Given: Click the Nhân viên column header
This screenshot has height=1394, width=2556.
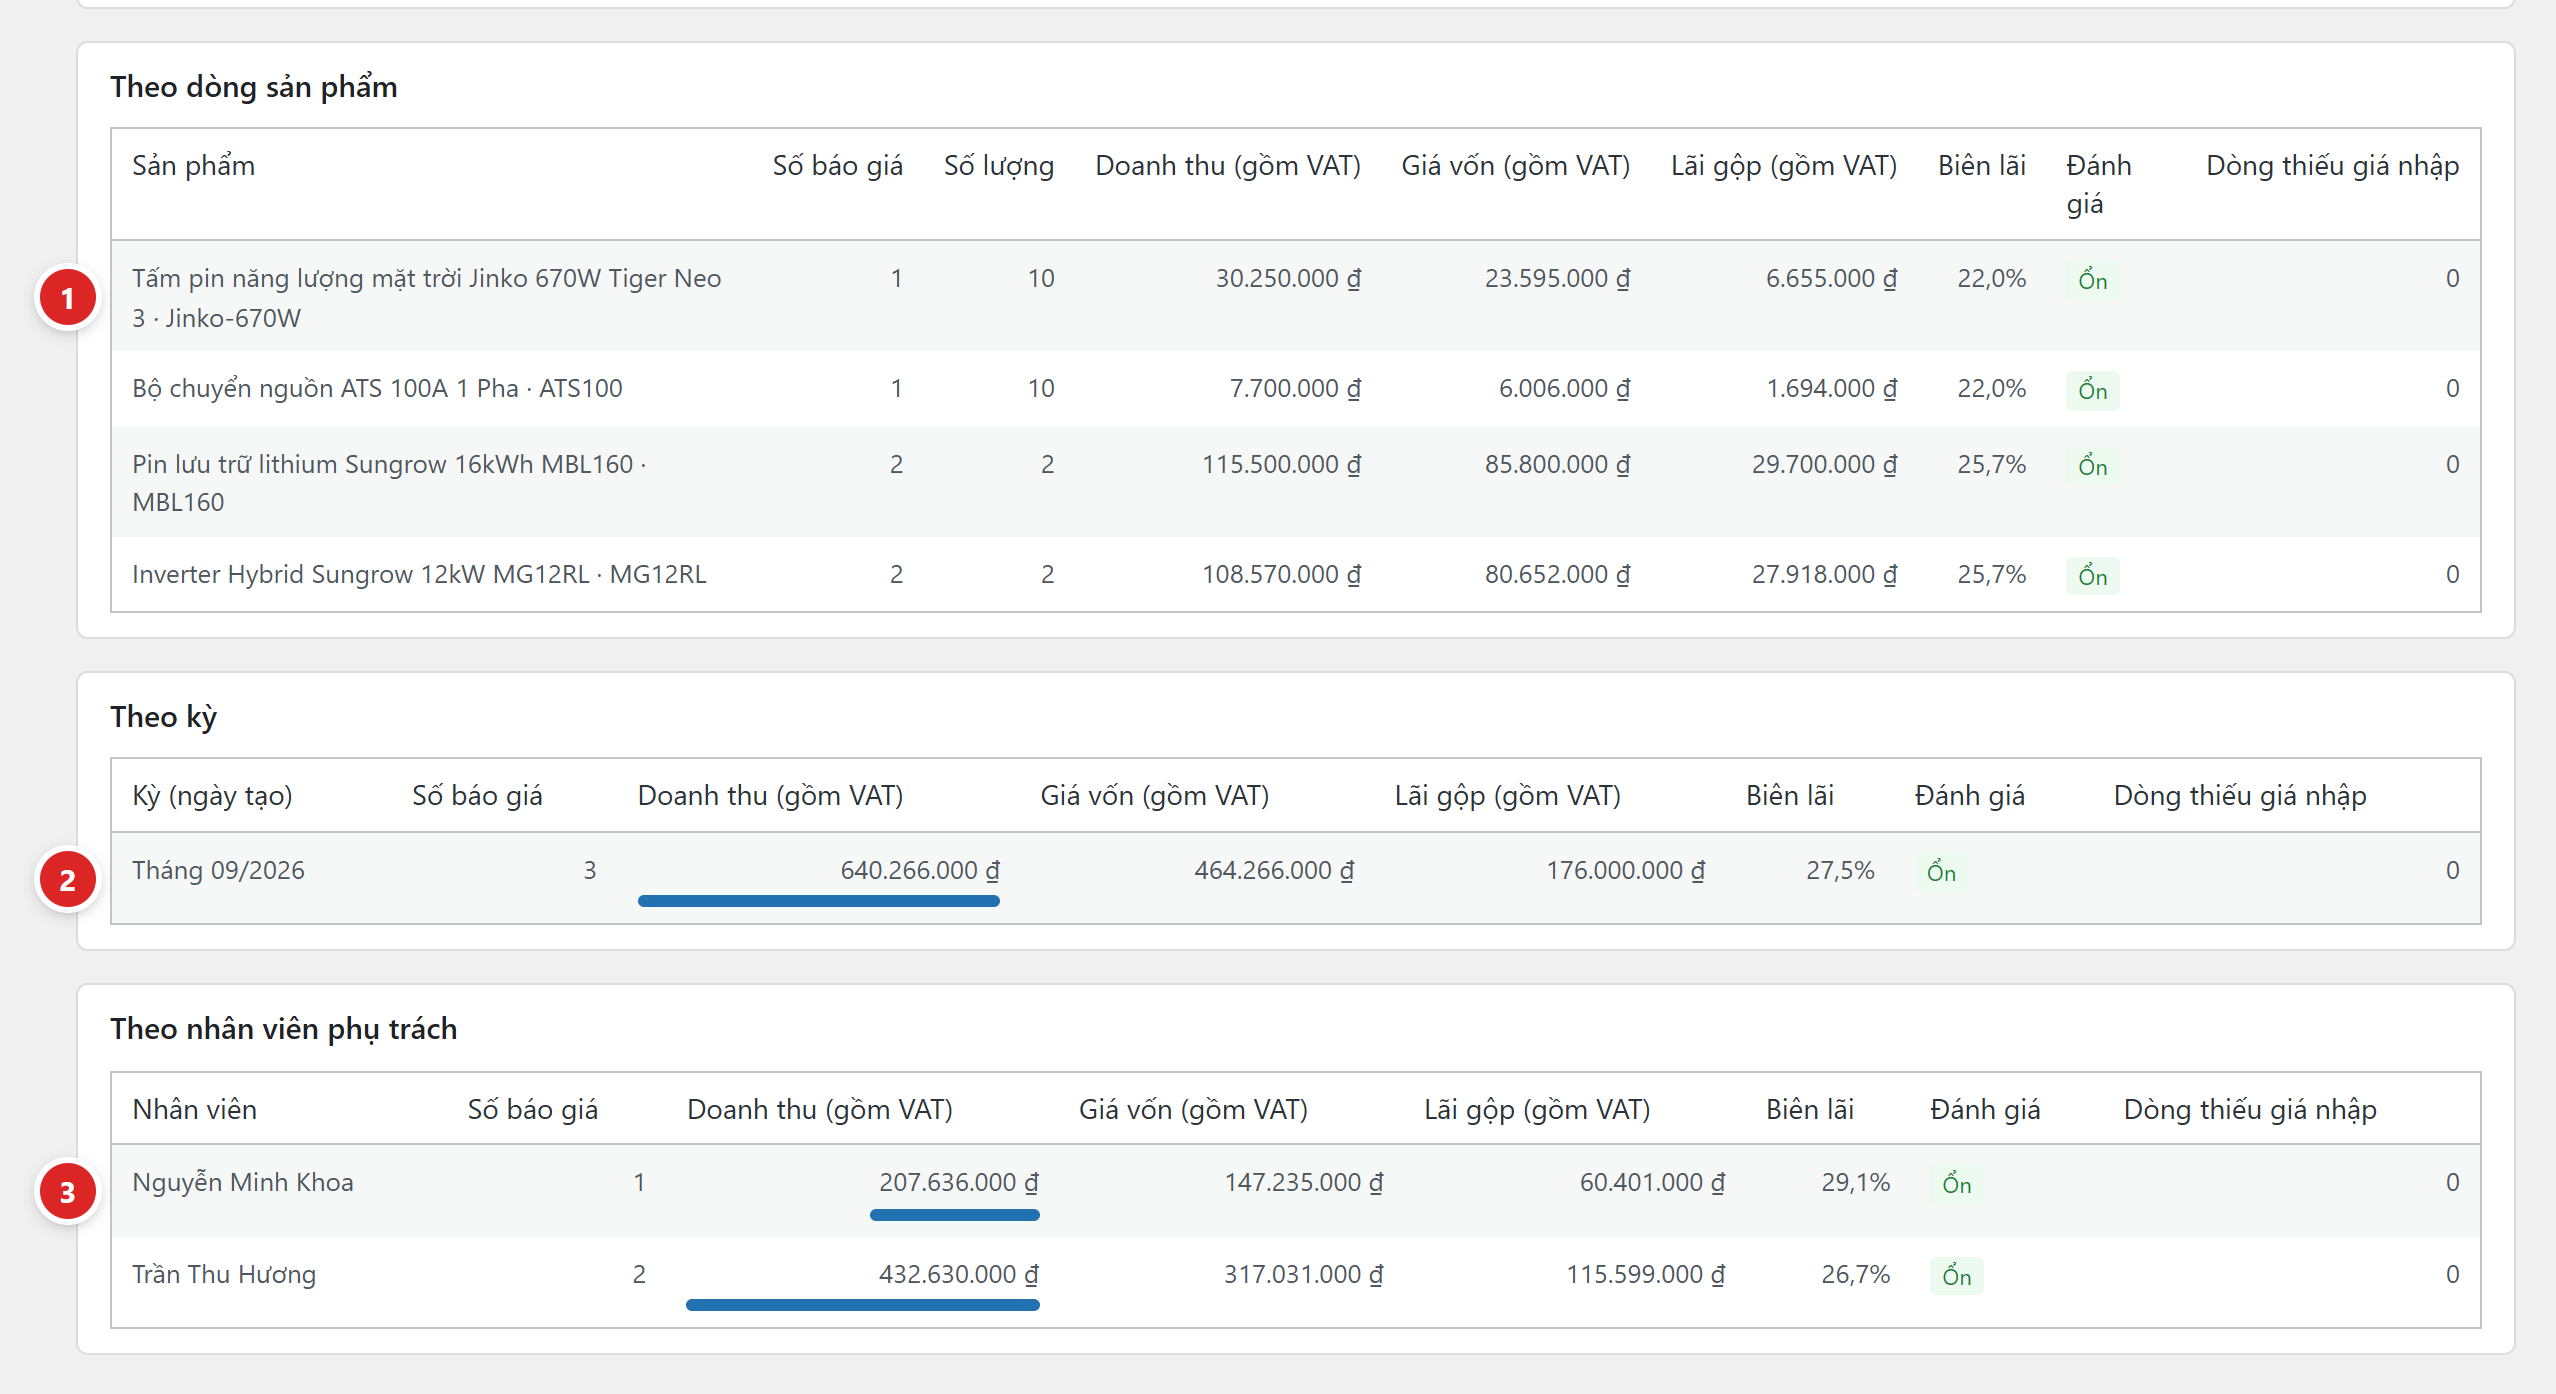Looking at the screenshot, I should [x=194, y=1109].
